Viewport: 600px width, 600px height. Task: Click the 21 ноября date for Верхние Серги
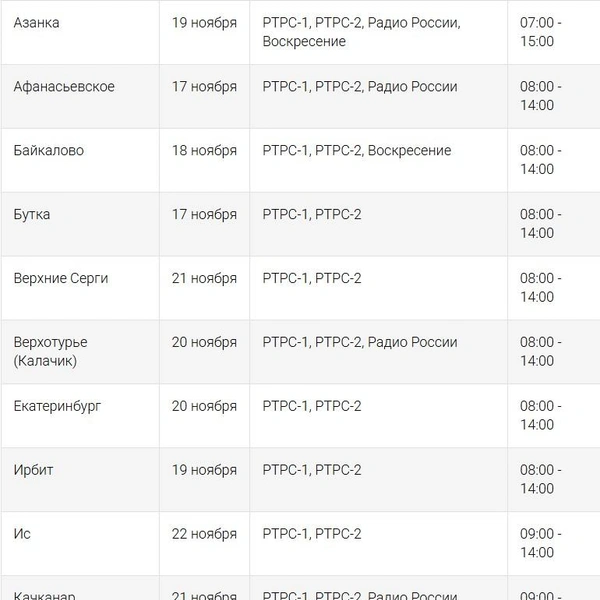pos(204,279)
